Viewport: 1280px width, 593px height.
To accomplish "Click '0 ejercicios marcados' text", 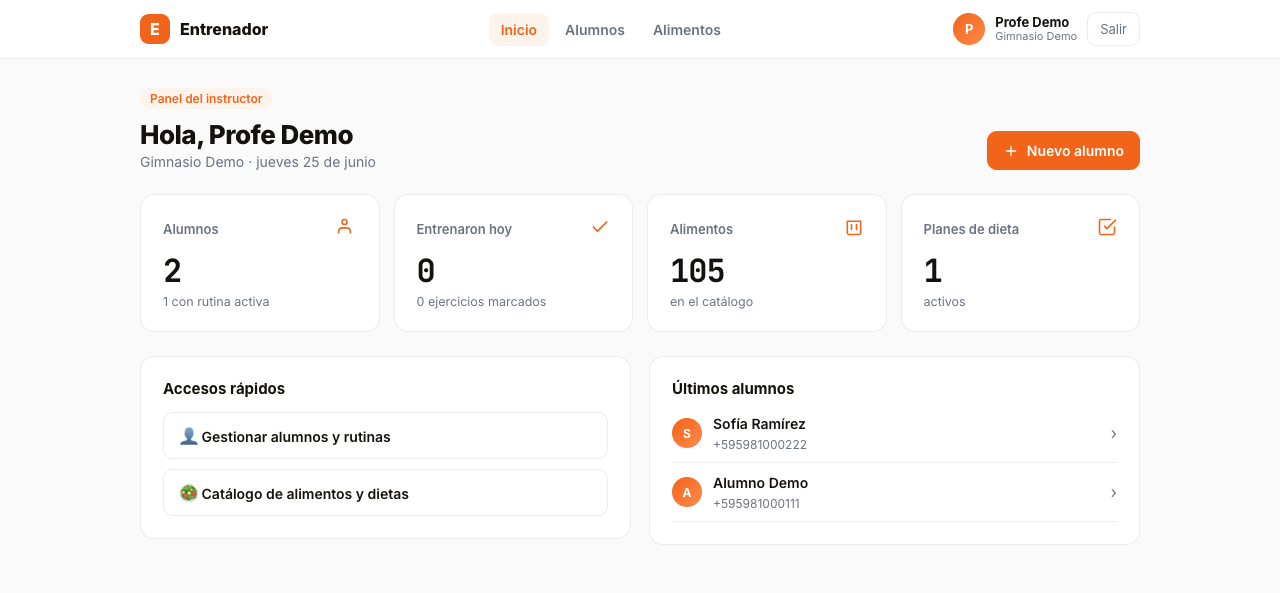I will tap(481, 301).
